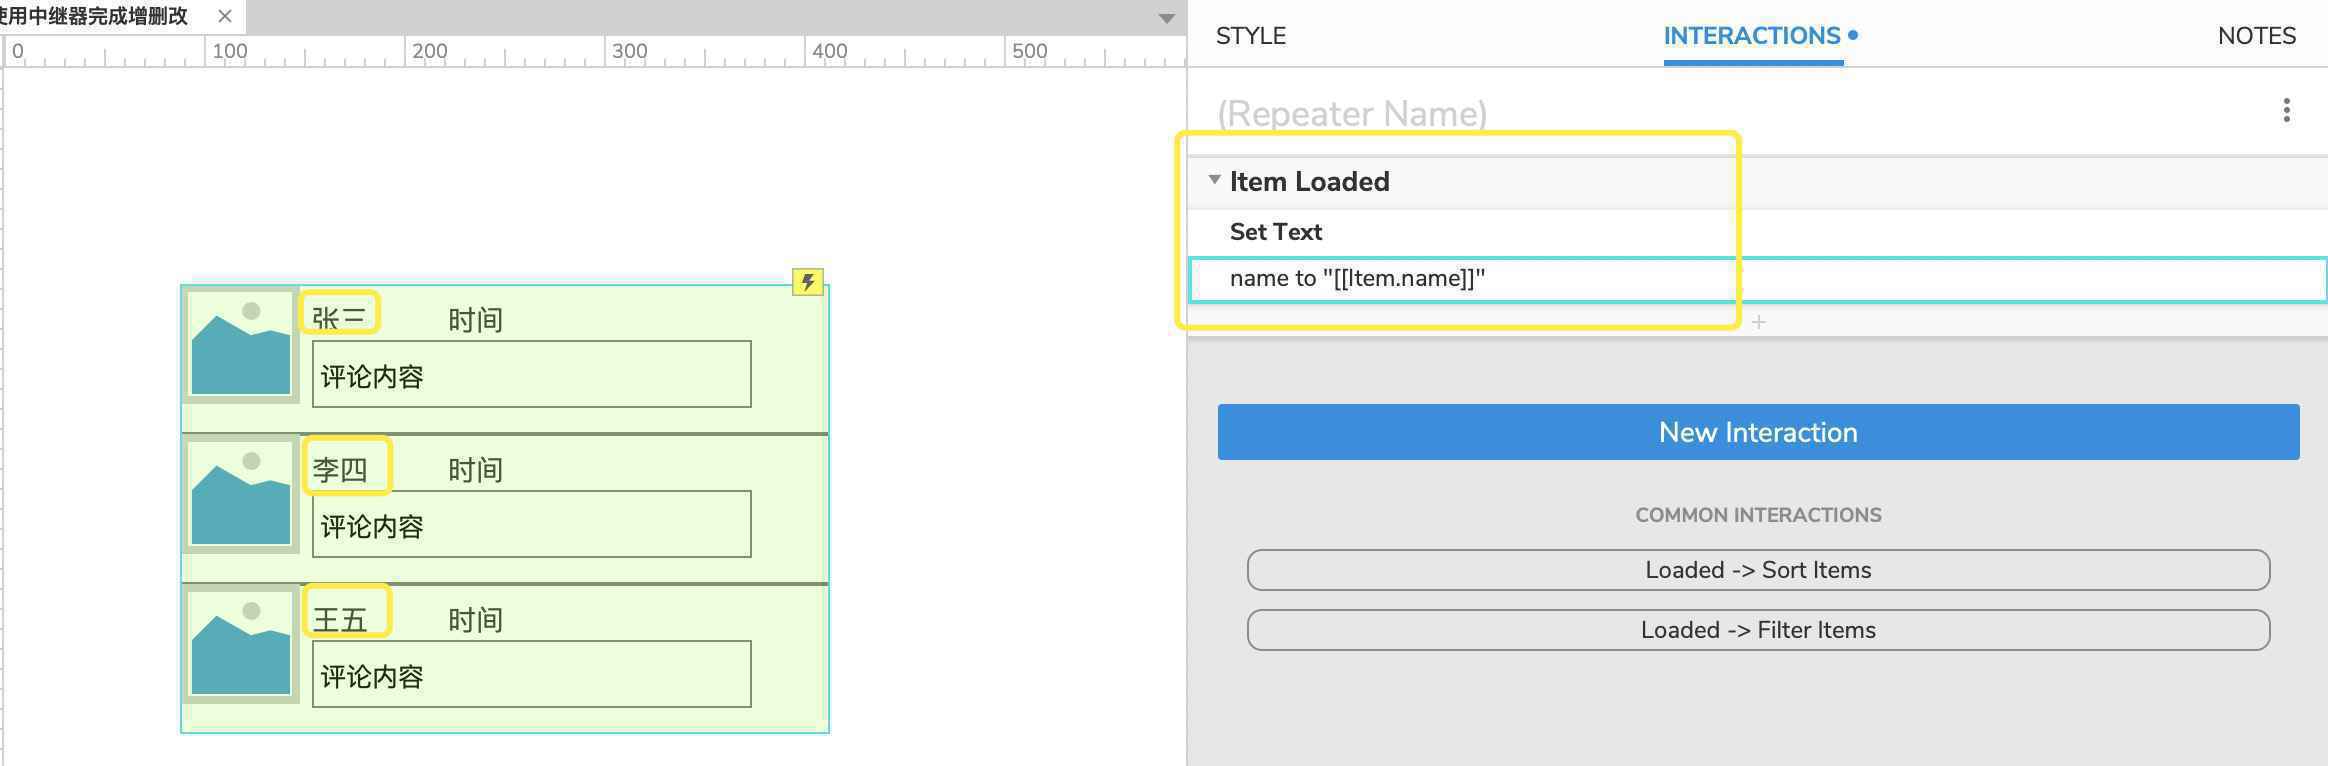Click the 评论内容 box in 李四 row
The image size is (2328, 766).
click(x=531, y=524)
